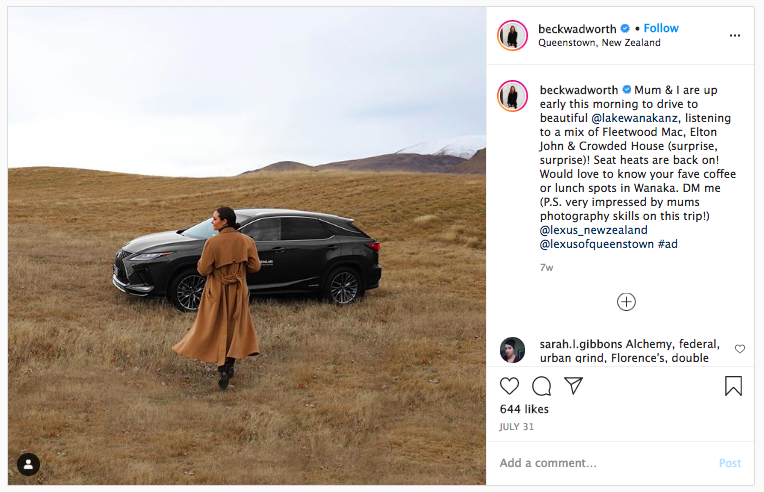Visit @lexus_newzealand profile link
Viewport: 764px width, 492px height.
pyautogui.click(x=593, y=230)
